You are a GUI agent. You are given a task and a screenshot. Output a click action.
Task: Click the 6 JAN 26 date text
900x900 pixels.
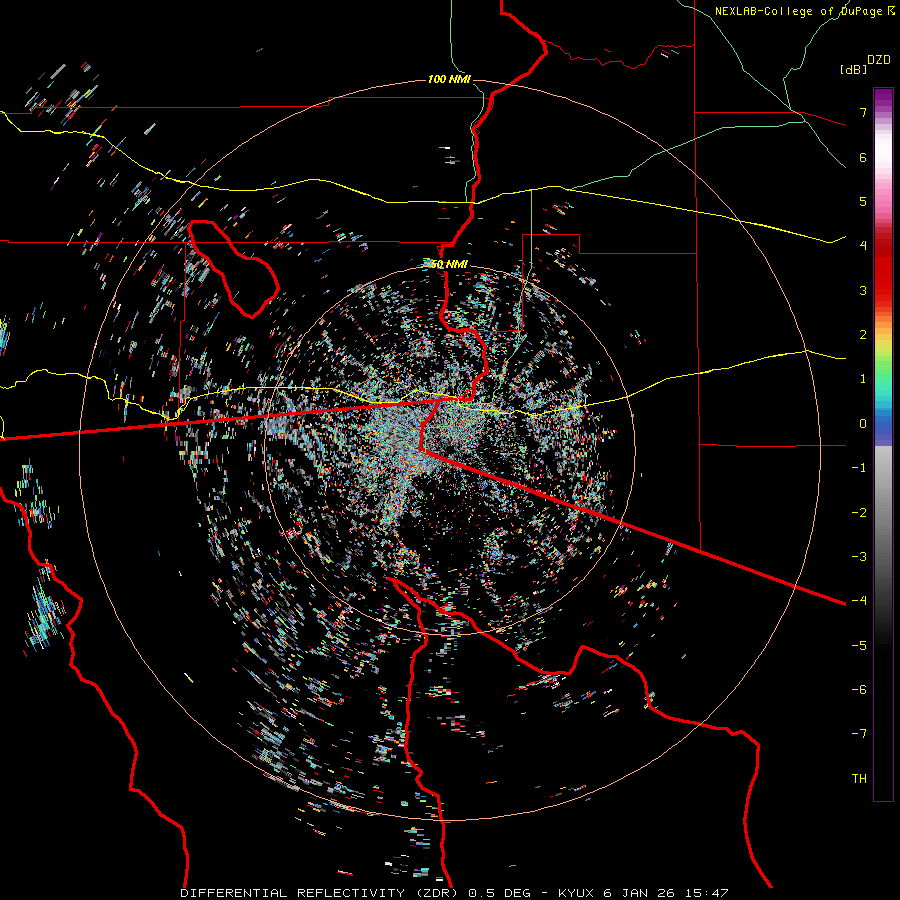coord(639,893)
